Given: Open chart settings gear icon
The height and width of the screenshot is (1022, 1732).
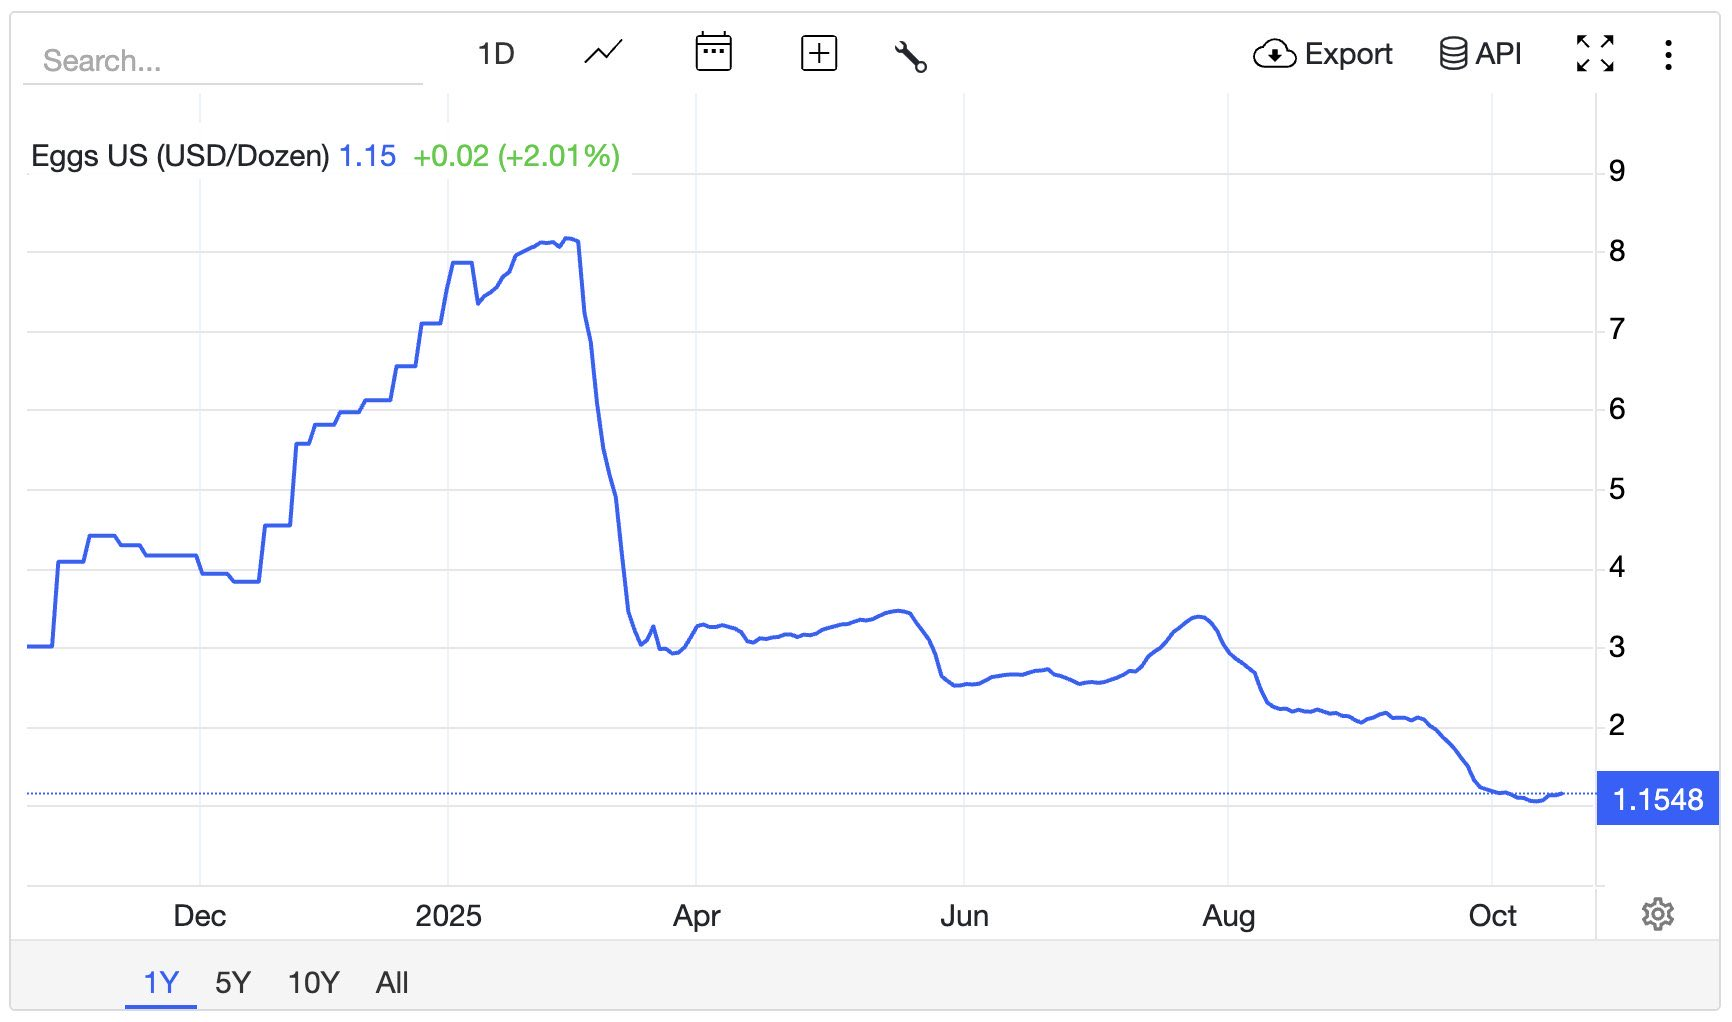Looking at the screenshot, I should point(1657,914).
